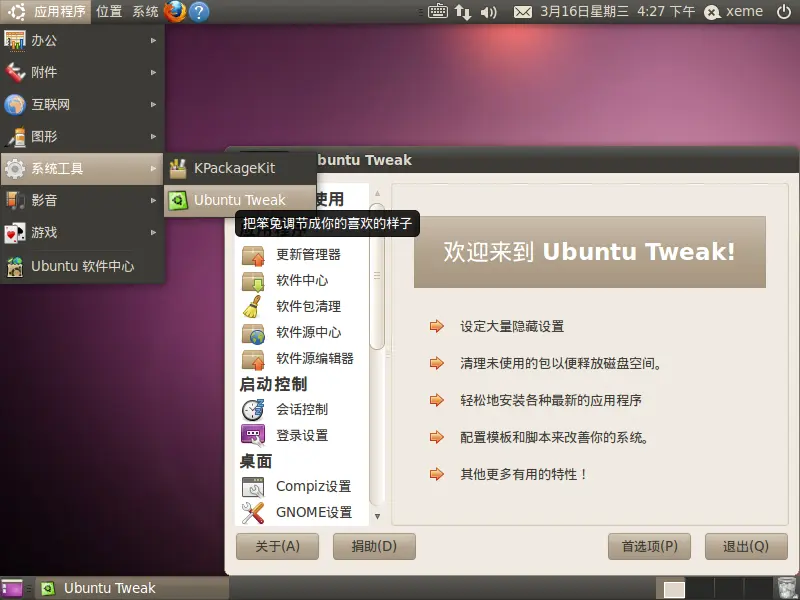Open the trash icon in bottom panel
The height and width of the screenshot is (600, 800).
787,588
